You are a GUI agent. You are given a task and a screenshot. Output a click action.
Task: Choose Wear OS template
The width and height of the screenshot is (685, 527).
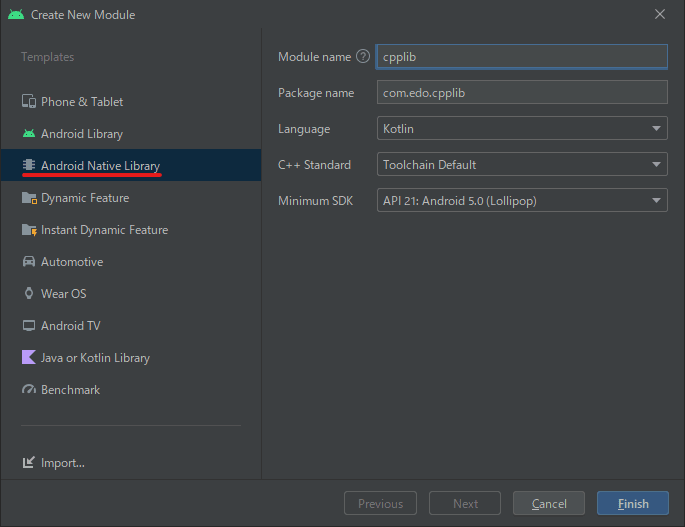click(131, 293)
